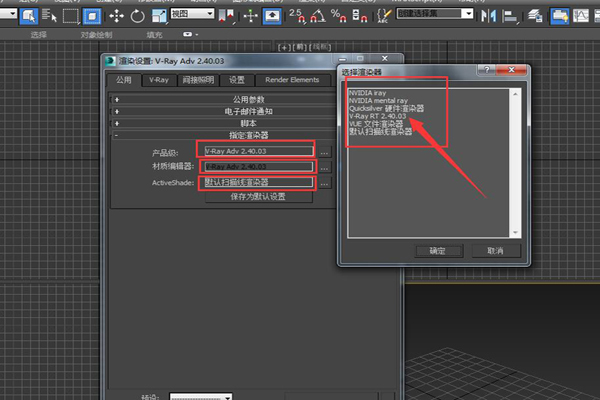Click the 保存为默认设置 button
Viewport: 600px width, 400px height.
258,197
